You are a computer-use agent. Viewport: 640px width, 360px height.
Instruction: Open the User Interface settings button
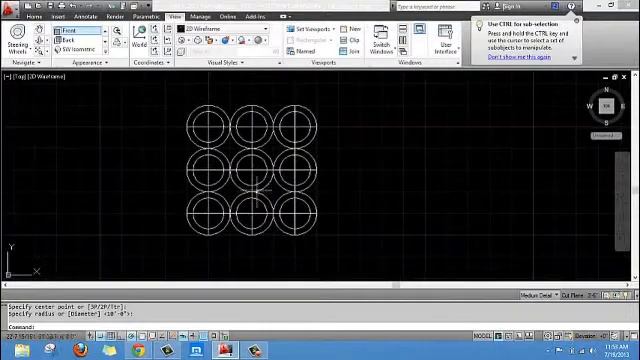click(445, 39)
